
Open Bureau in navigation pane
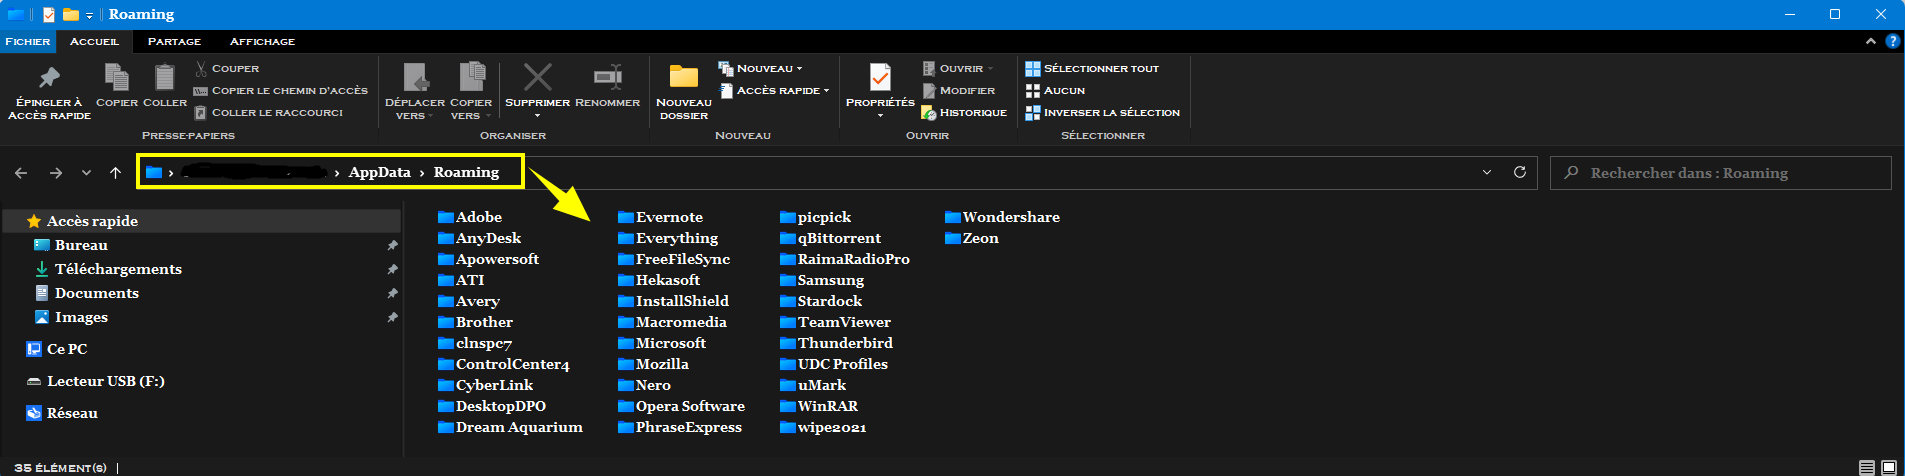pyautogui.click(x=81, y=245)
